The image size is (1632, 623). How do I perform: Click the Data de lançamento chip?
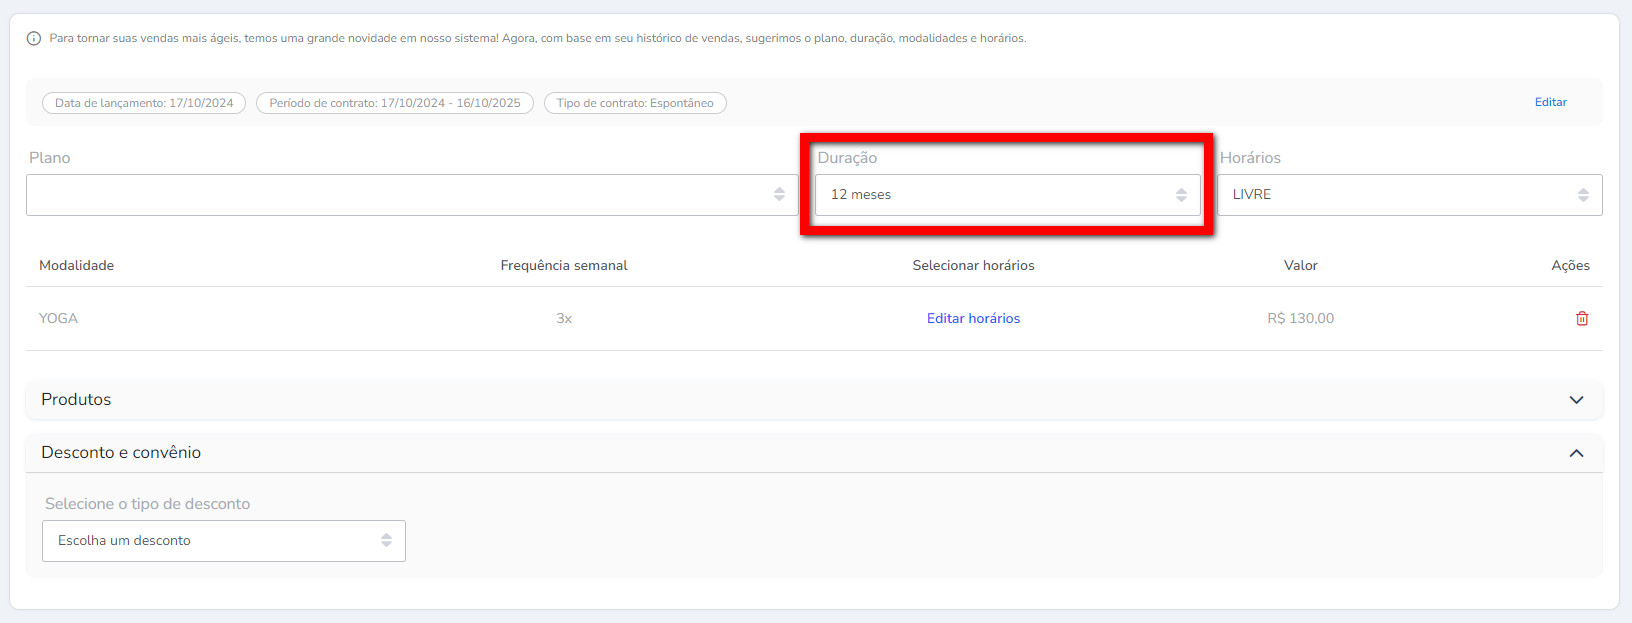(x=144, y=103)
